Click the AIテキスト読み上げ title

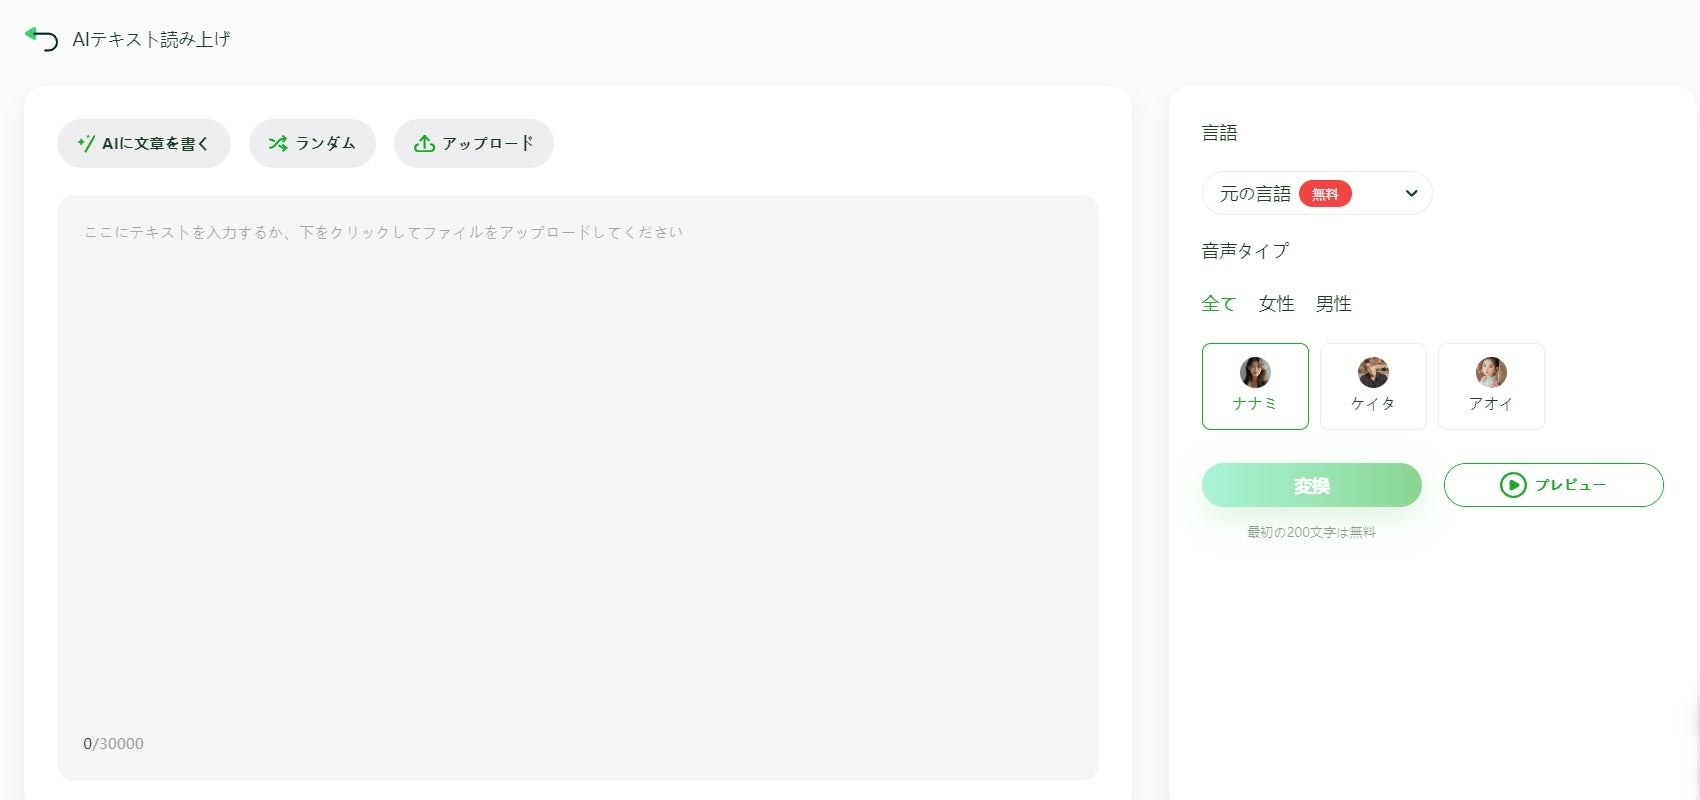click(152, 39)
